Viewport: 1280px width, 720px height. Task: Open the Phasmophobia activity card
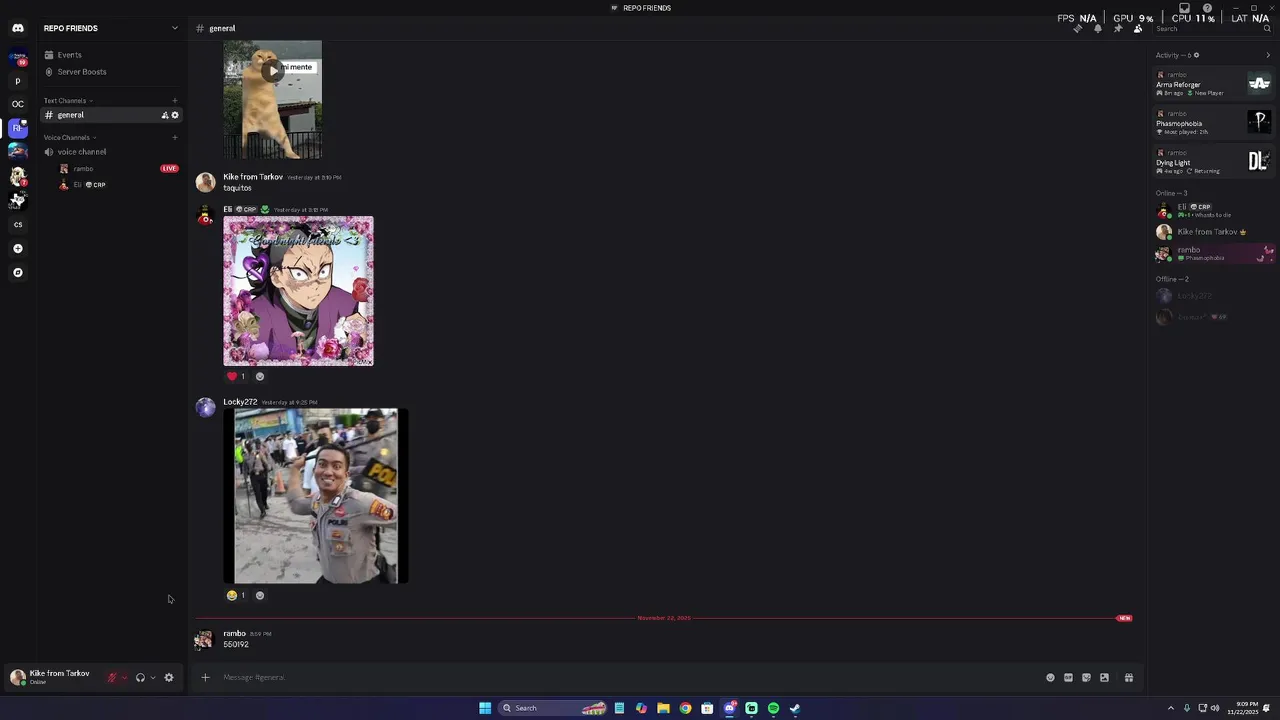pyautogui.click(x=1213, y=123)
